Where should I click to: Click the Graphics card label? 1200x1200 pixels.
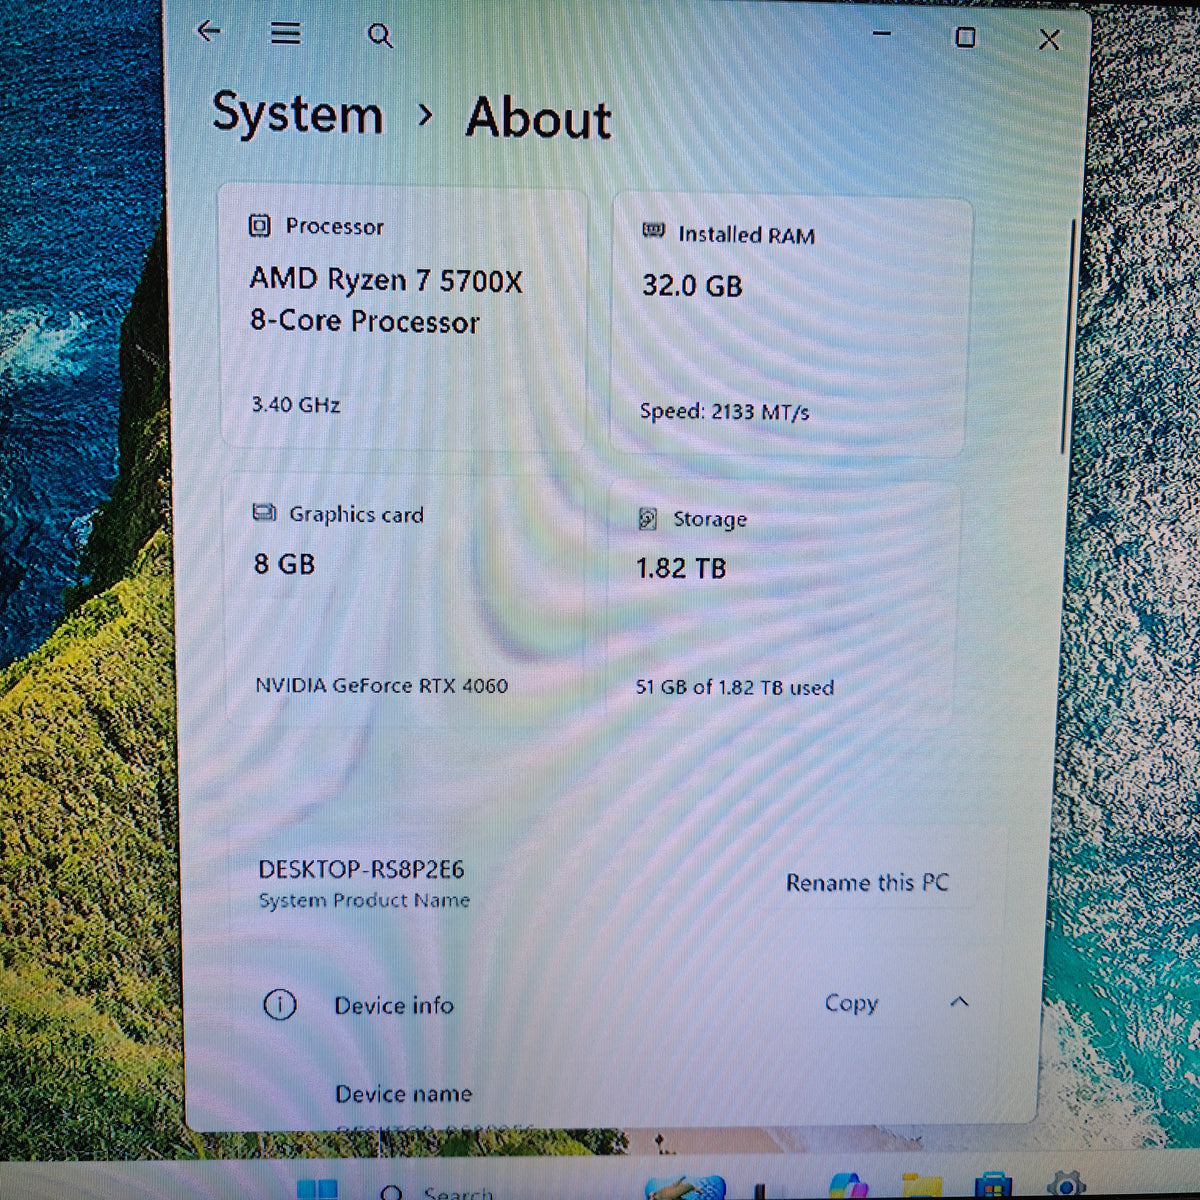click(x=357, y=514)
